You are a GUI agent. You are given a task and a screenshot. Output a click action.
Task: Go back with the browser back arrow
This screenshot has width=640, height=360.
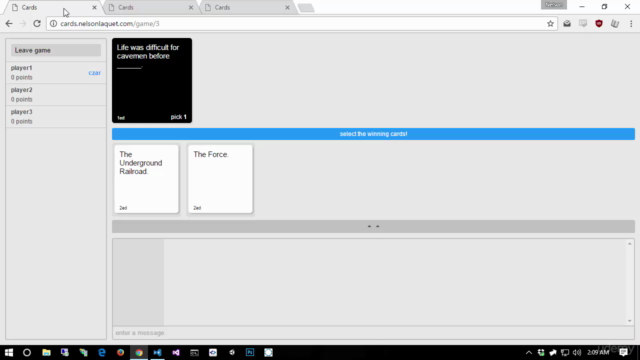pyautogui.click(x=9, y=24)
